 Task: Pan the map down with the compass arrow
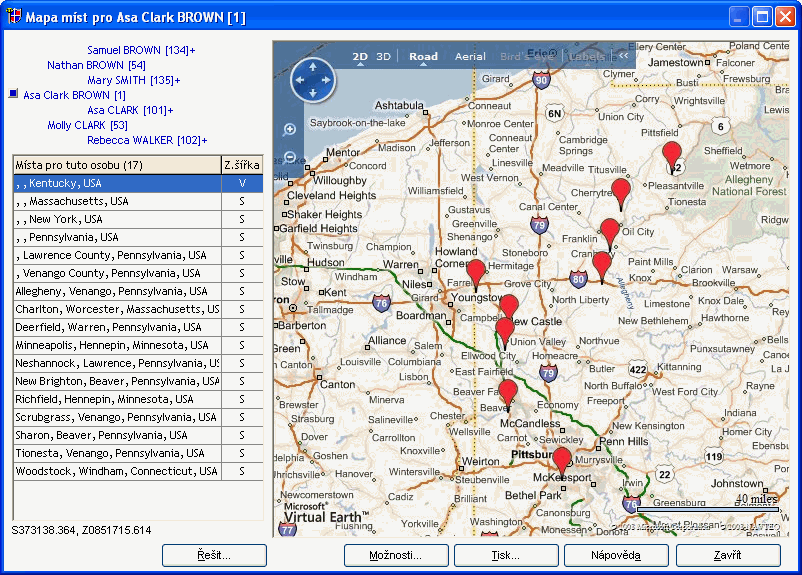pyautogui.click(x=313, y=93)
